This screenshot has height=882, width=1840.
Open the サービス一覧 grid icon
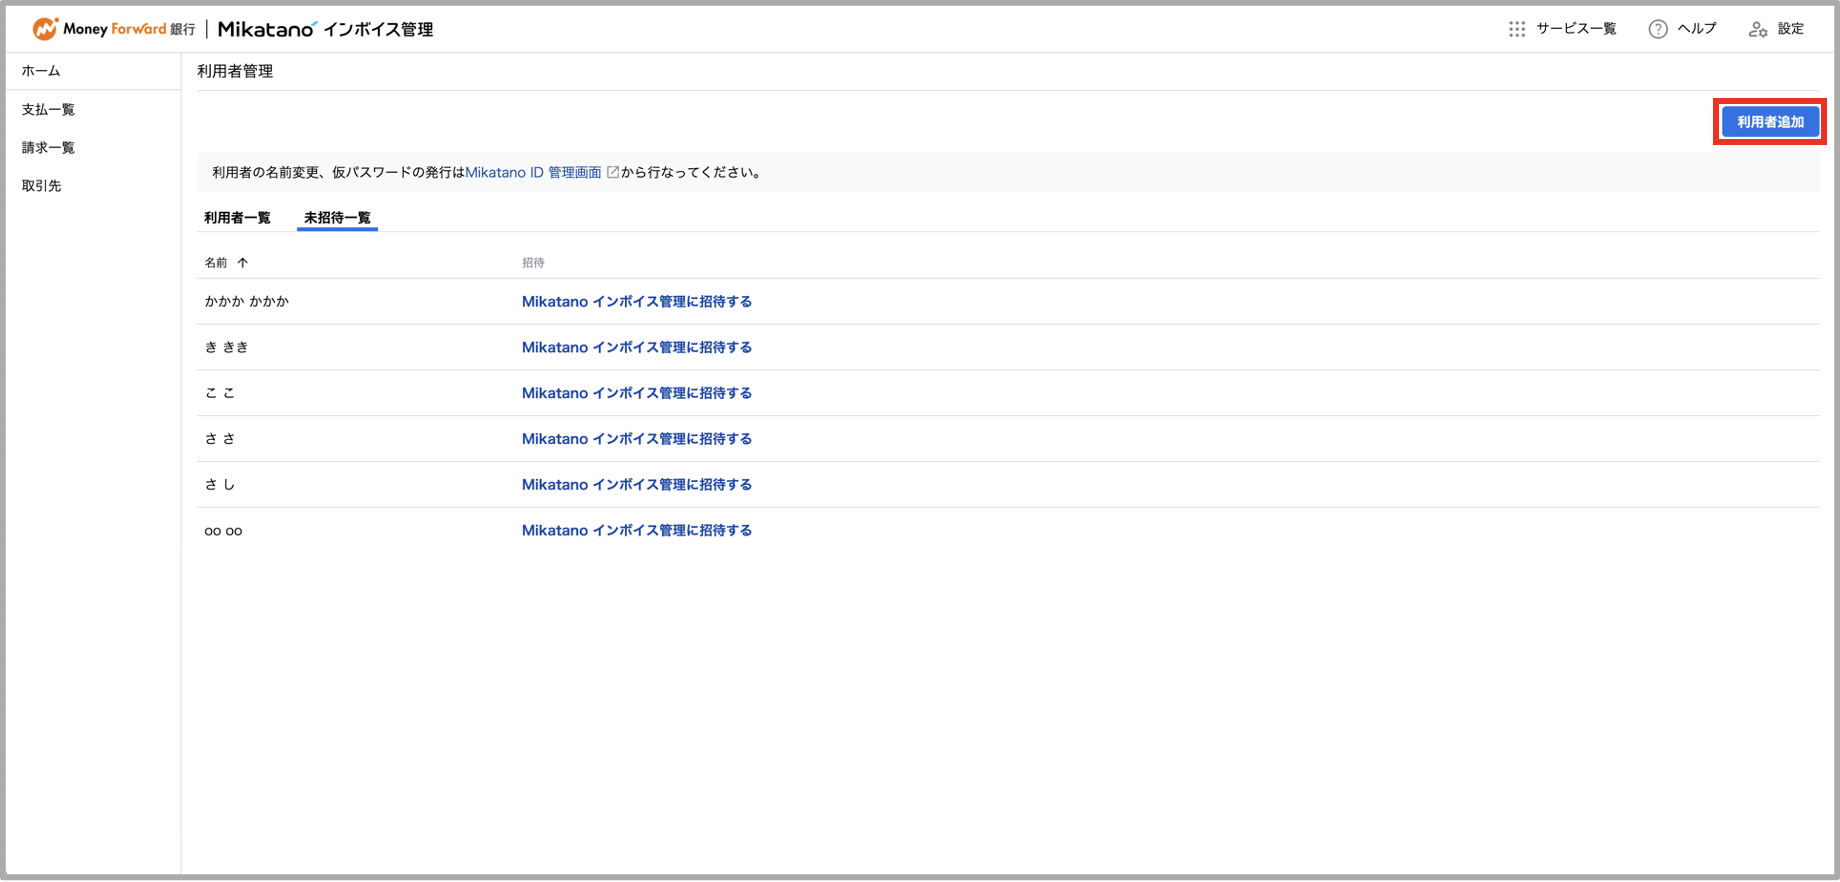pyautogui.click(x=1517, y=29)
